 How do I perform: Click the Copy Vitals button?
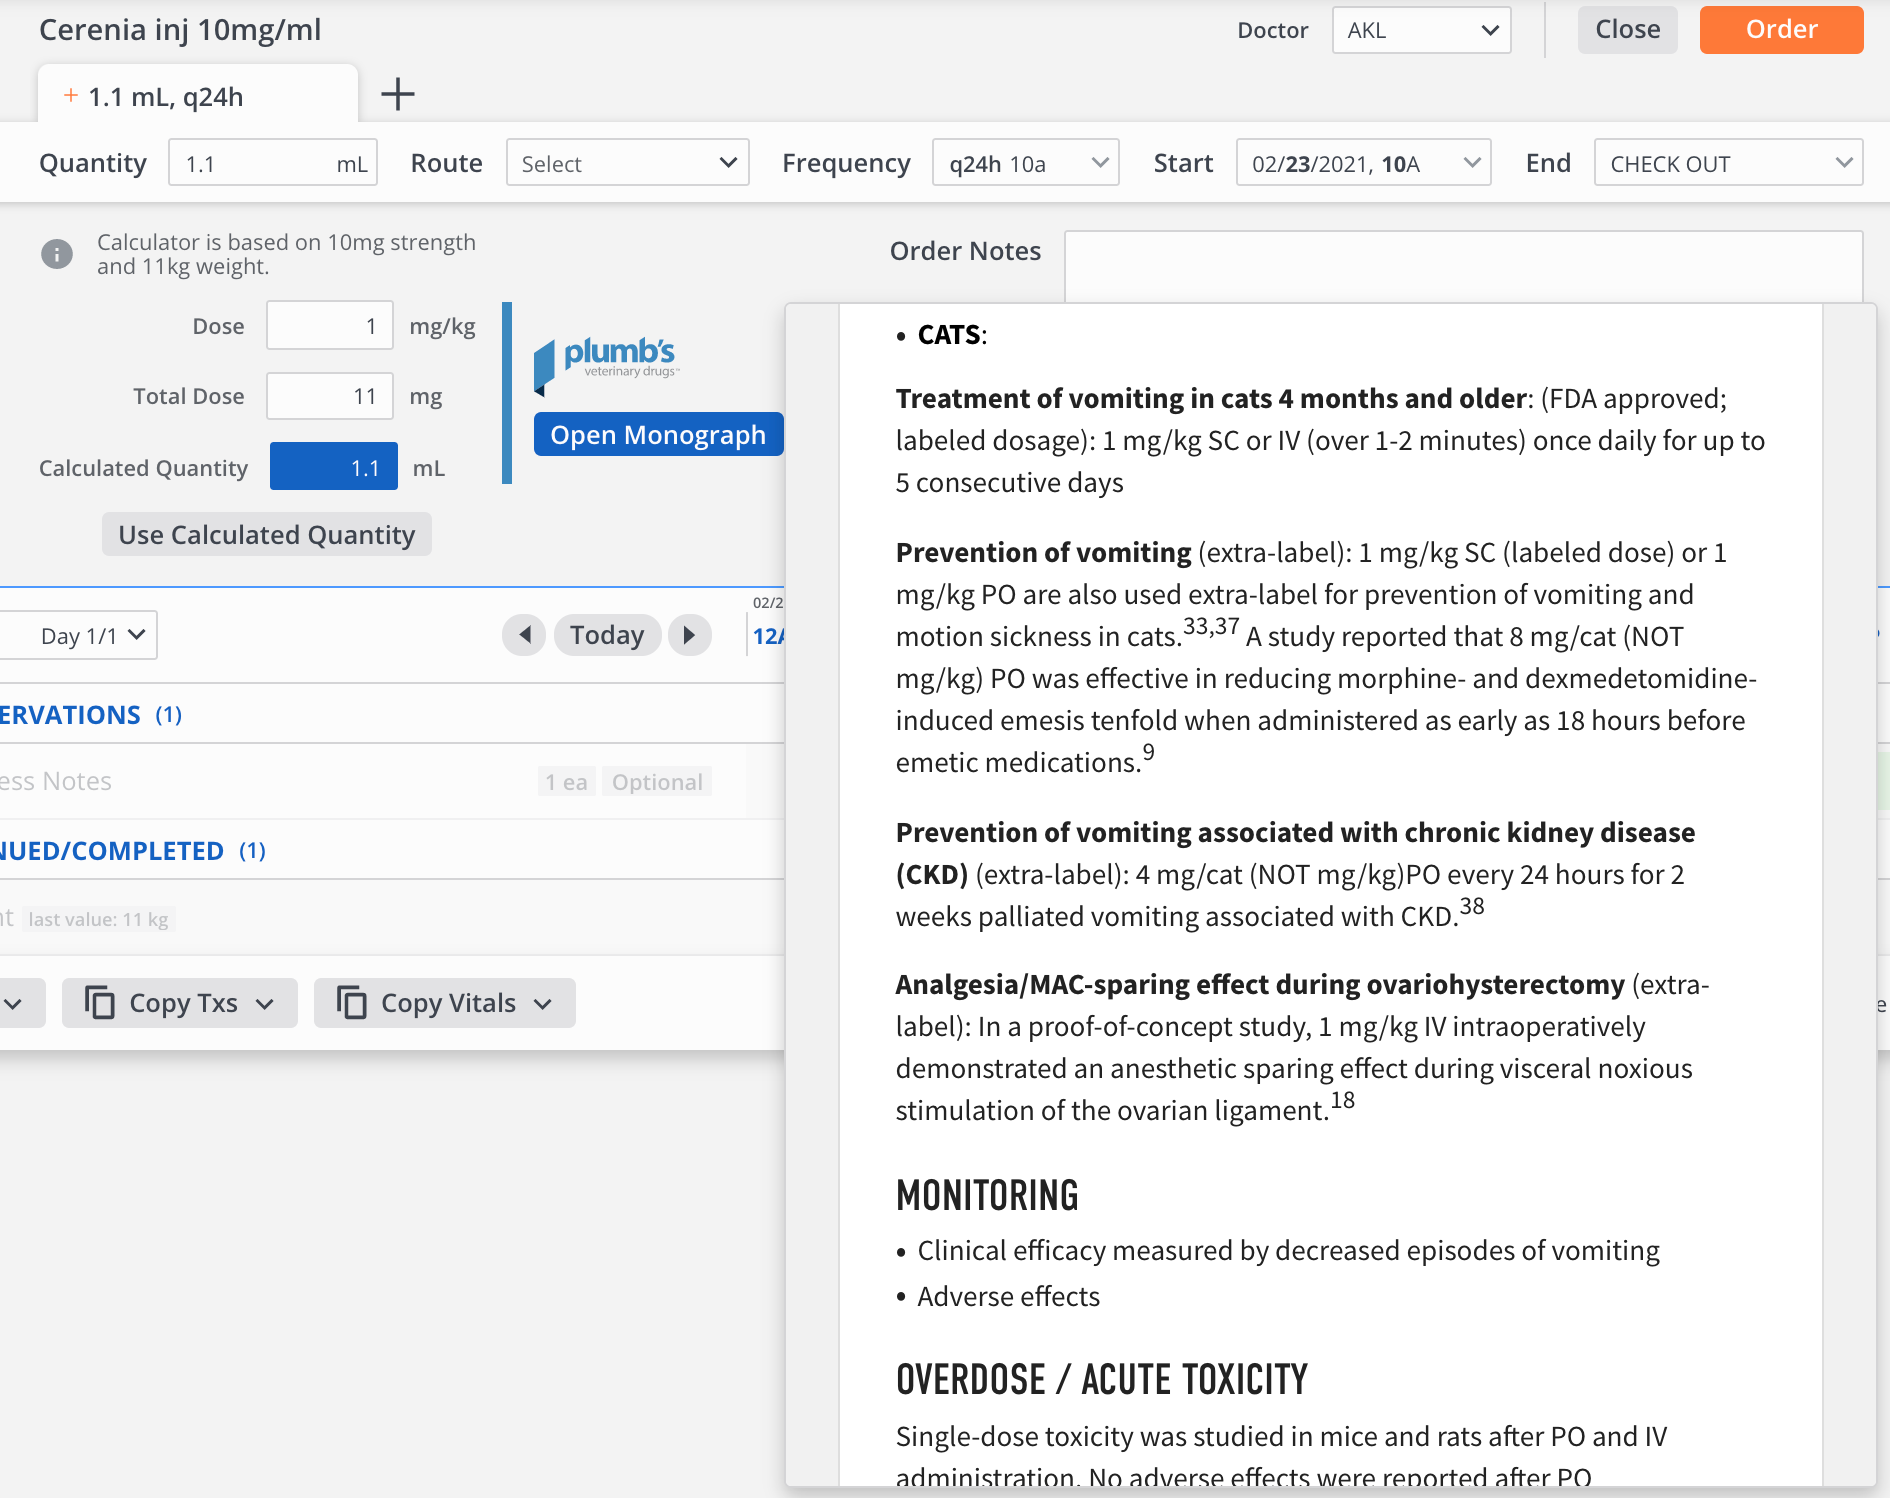[x=445, y=1003]
